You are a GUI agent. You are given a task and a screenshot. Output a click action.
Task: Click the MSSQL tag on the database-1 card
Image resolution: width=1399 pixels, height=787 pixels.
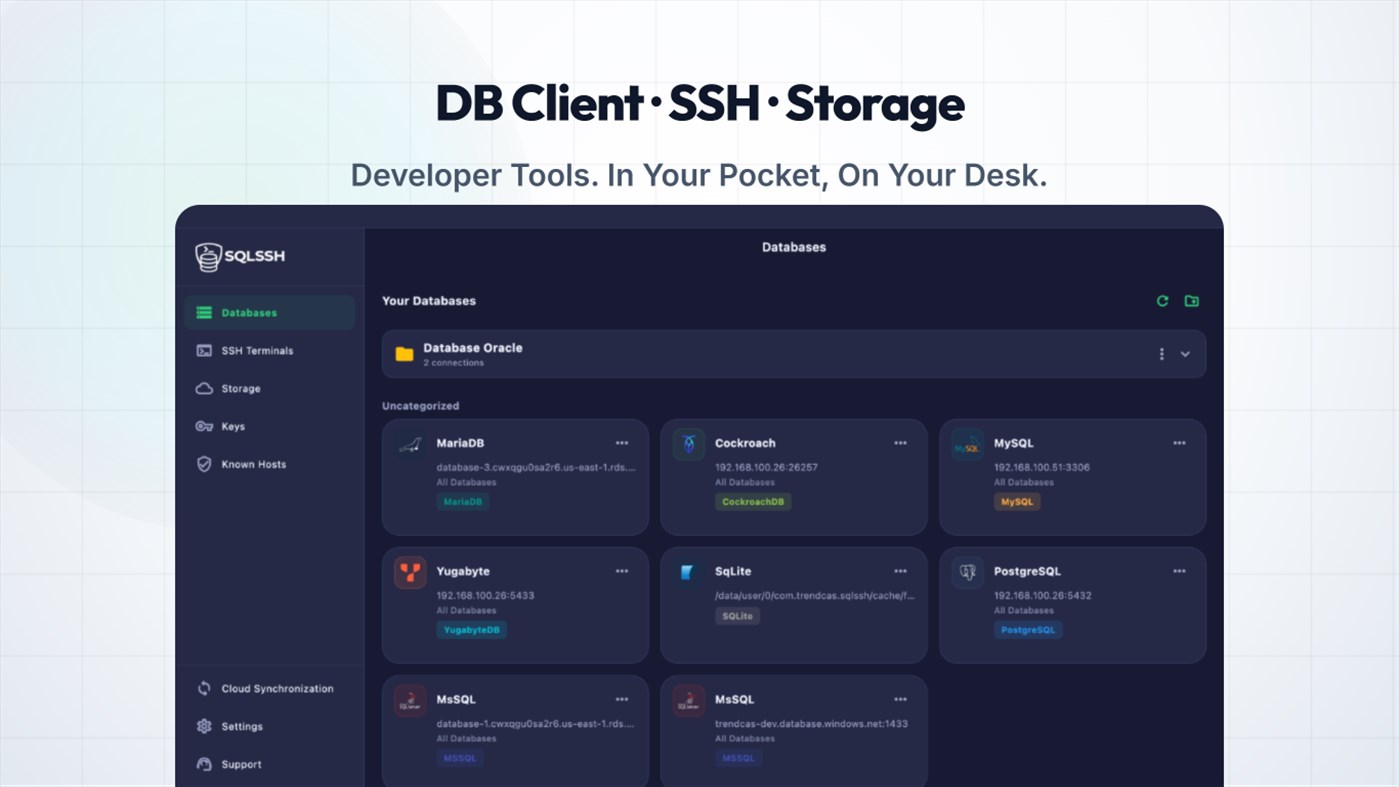pos(460,758)
